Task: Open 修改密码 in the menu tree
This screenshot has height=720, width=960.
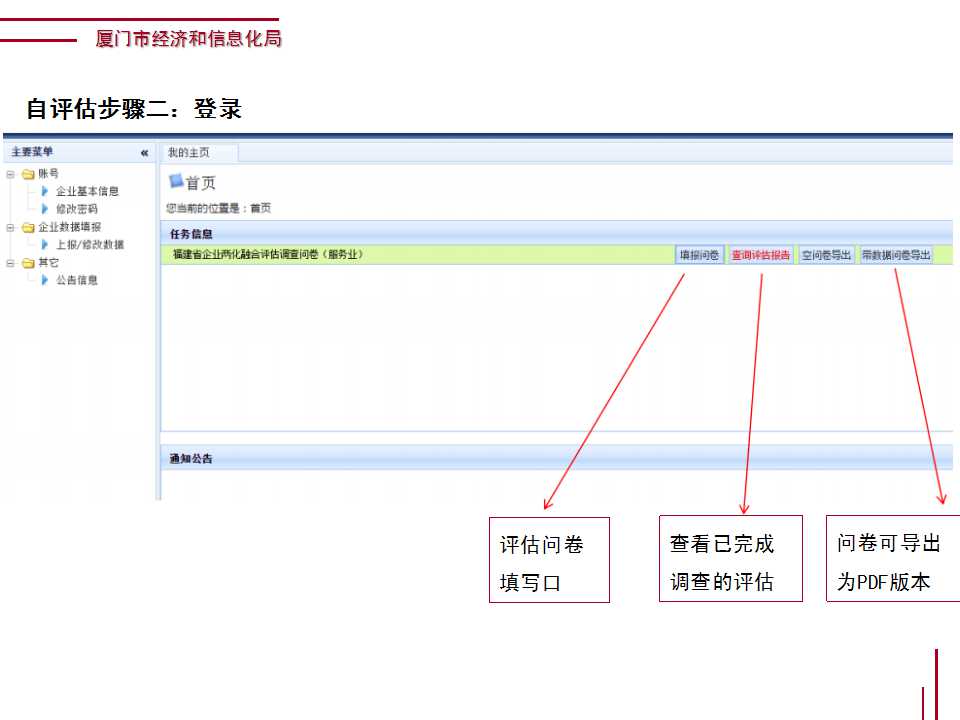Action: coord(76,209)
